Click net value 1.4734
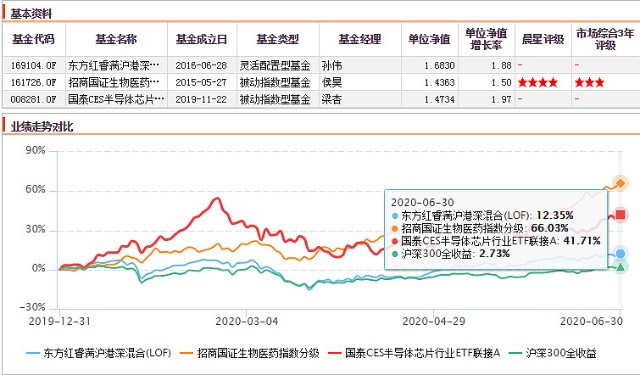Image resolution: width=640 pixels, height=375 pixels. coord(439,100)
